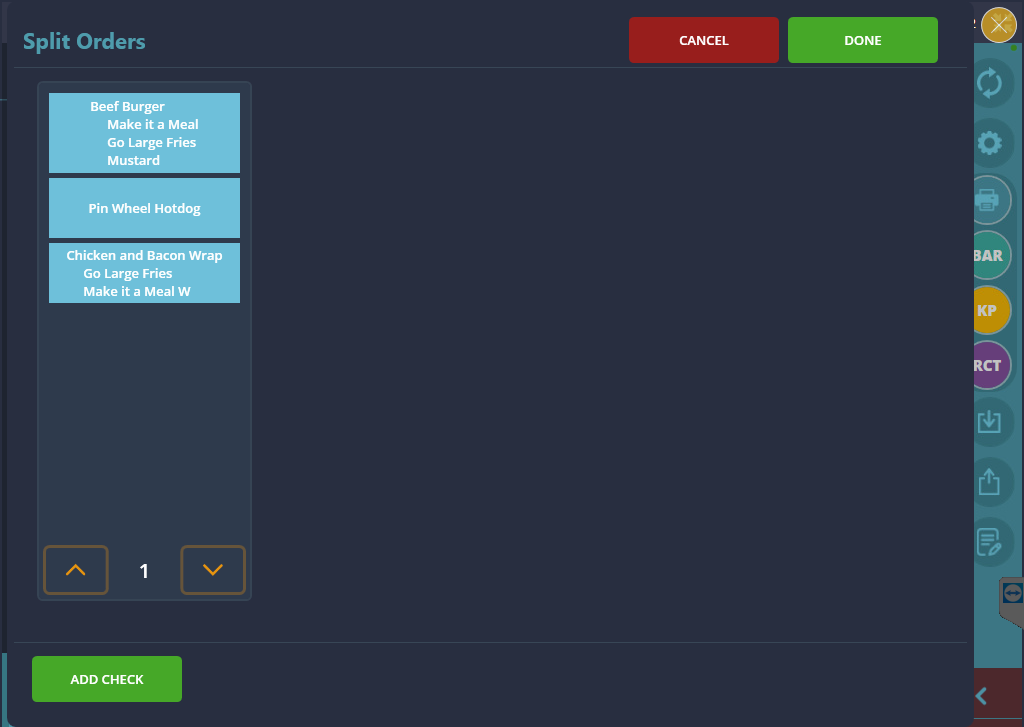Click the red CANCEL button
1024x727 pixels.
click(x=703, y=40)
